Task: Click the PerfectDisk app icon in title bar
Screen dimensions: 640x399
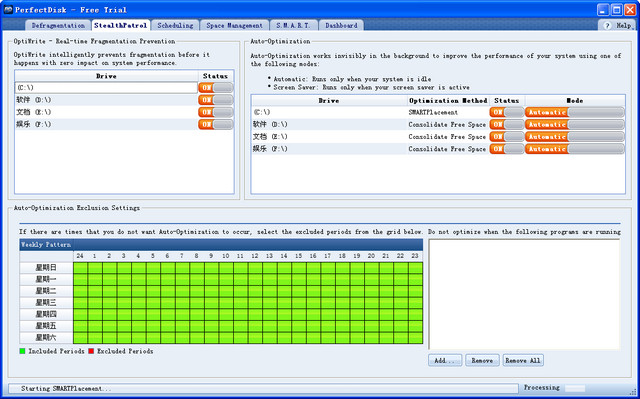Action: 8,10
